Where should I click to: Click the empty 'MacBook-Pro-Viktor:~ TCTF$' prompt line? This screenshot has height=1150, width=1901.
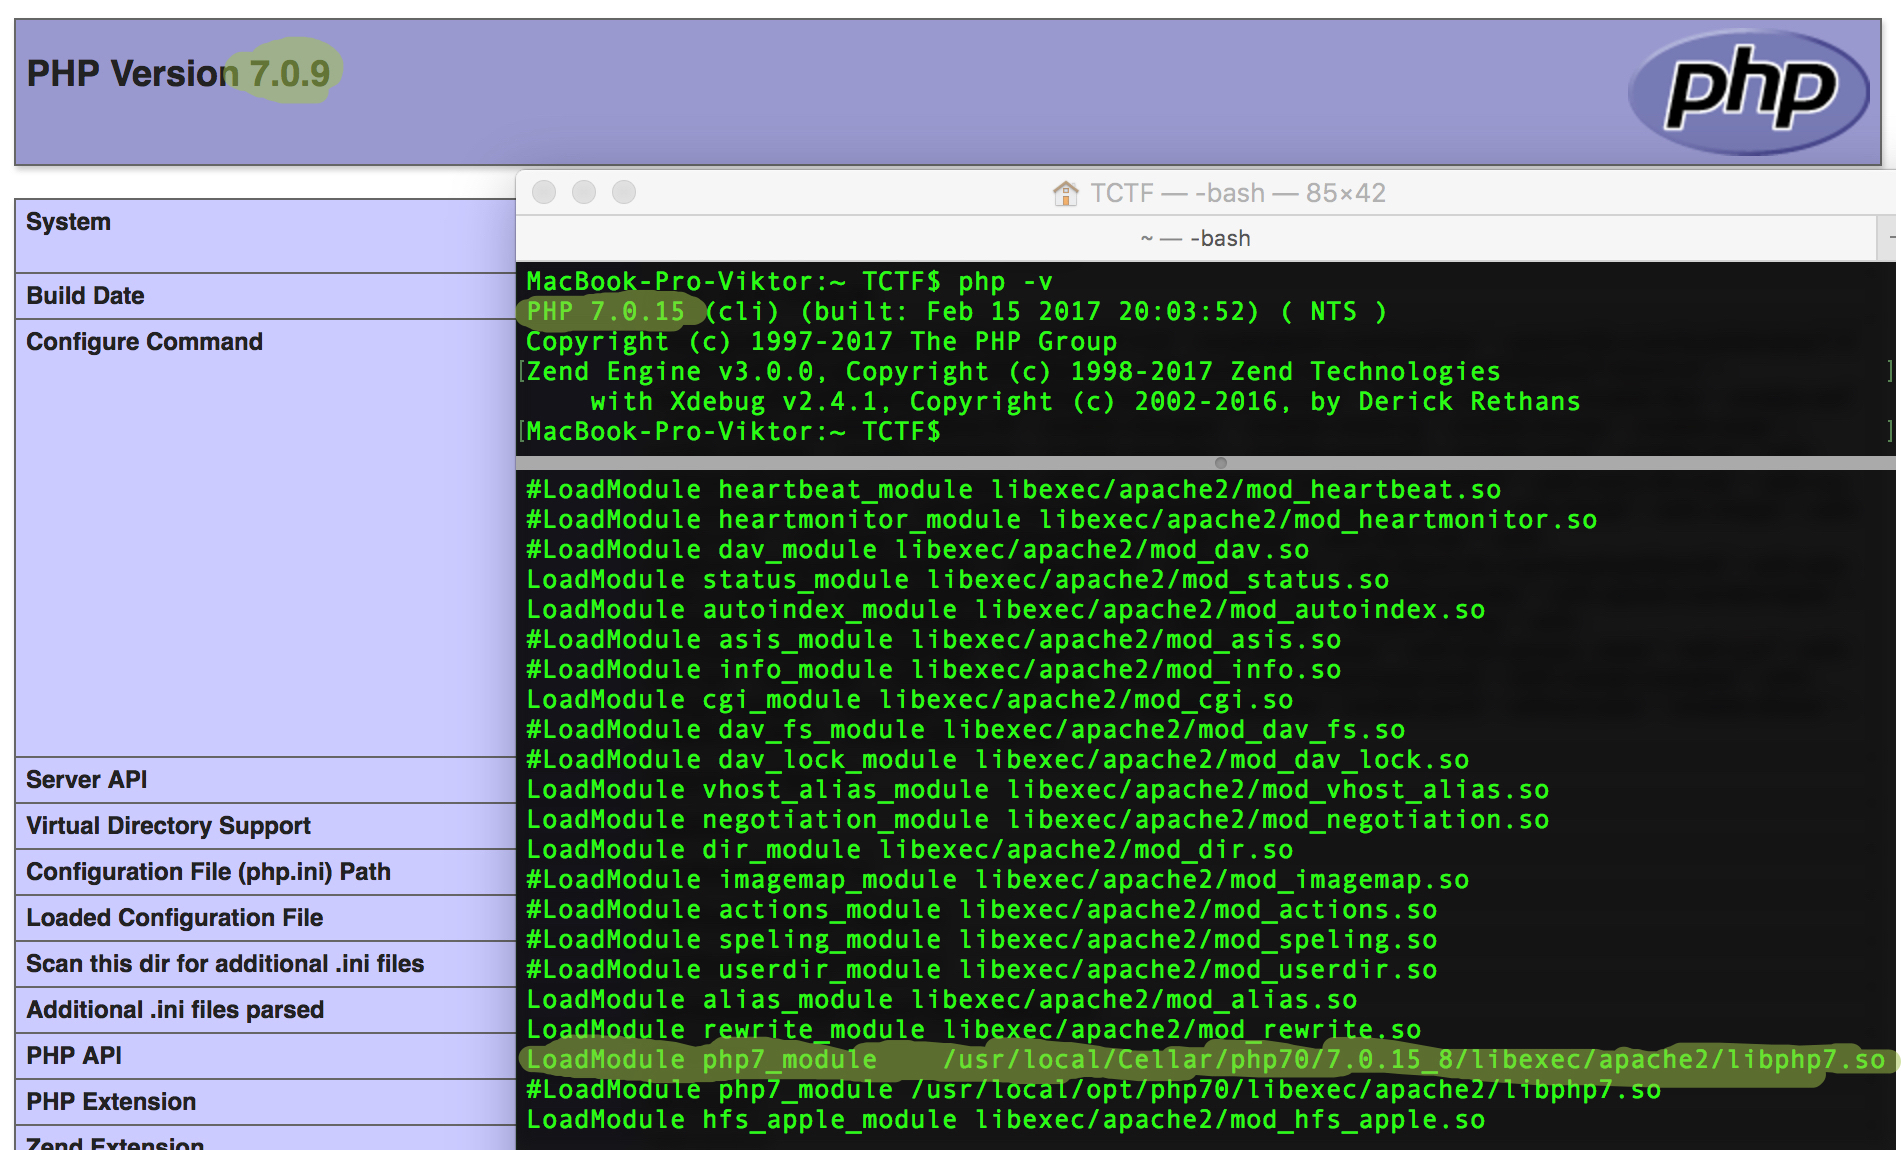click(x=733, y=432)
